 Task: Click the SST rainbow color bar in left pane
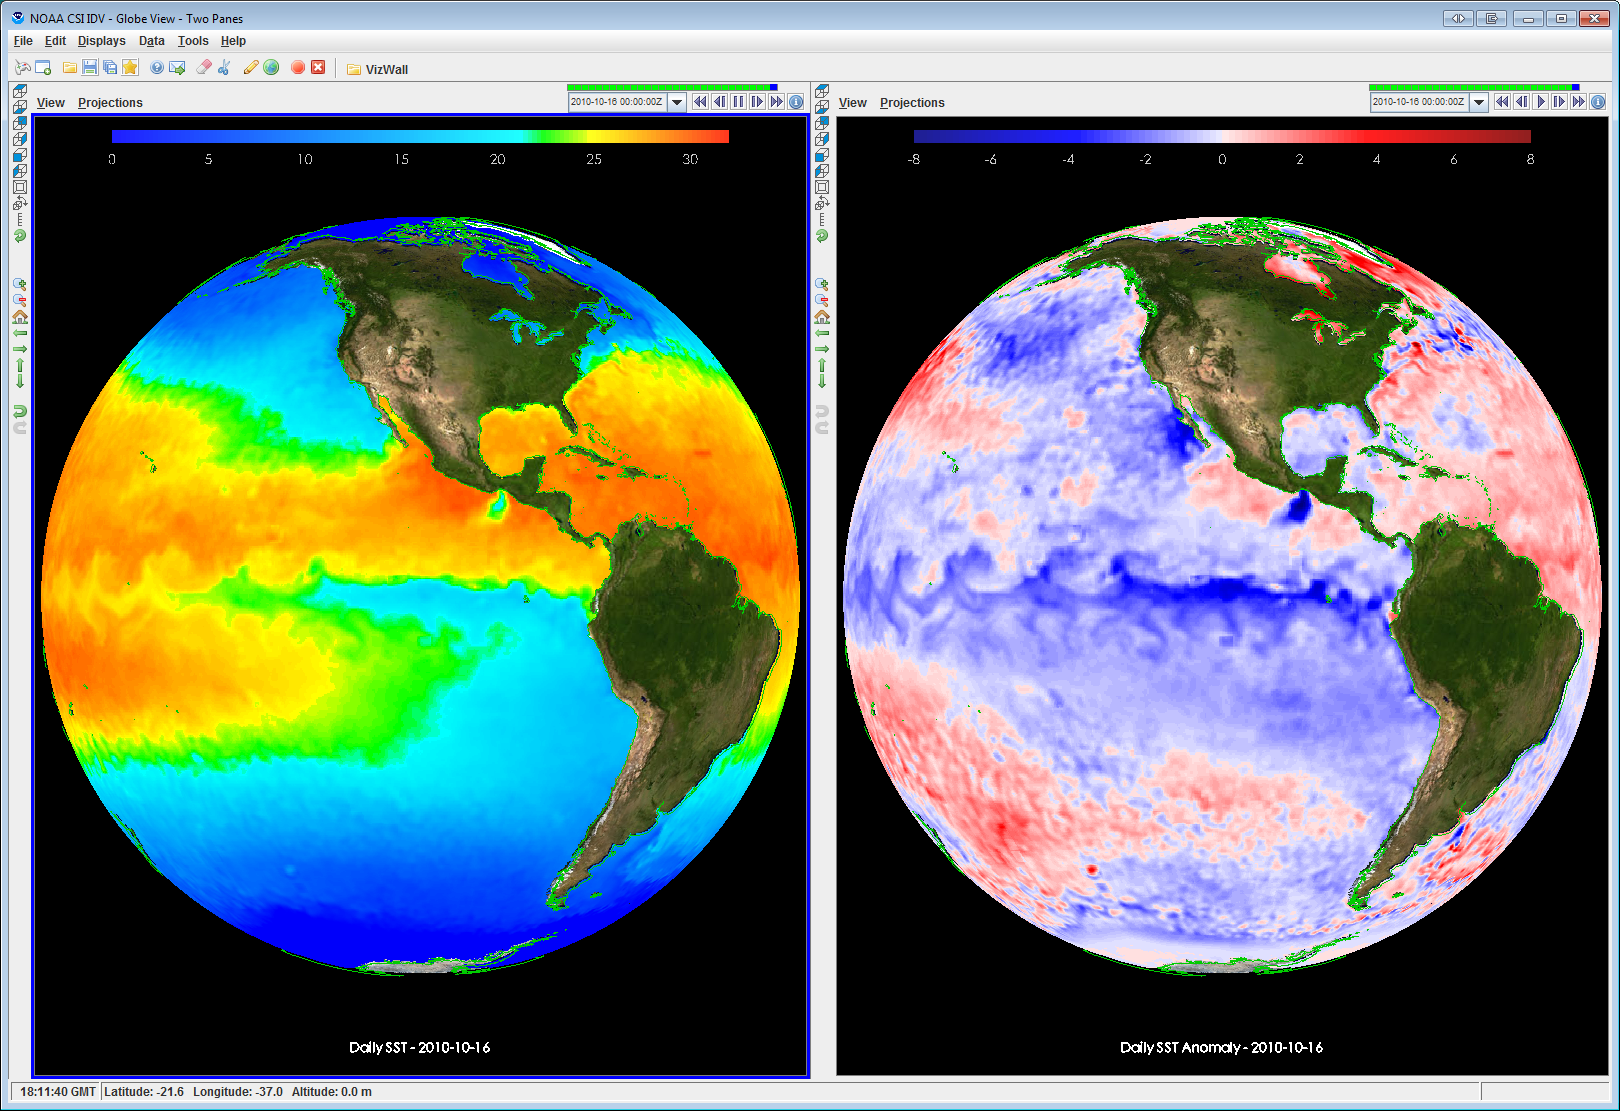(x=420, y=136)
